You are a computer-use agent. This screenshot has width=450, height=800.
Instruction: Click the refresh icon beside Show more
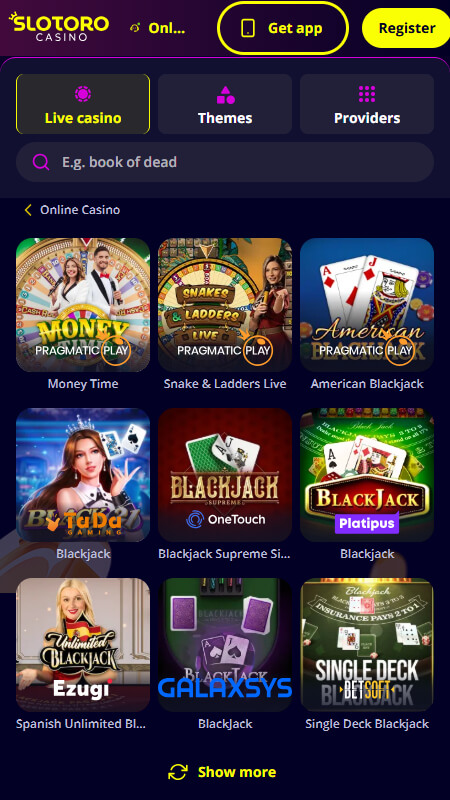178,772
